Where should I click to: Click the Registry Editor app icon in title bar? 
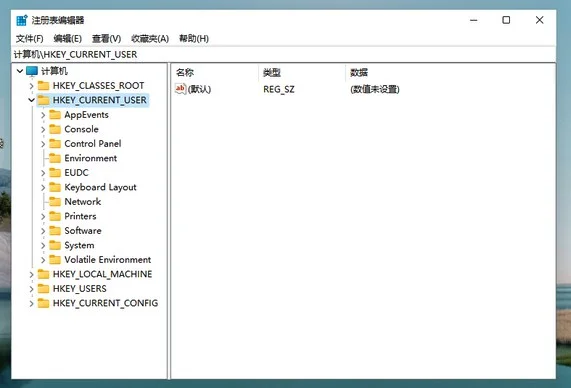(x=22, y=20)
